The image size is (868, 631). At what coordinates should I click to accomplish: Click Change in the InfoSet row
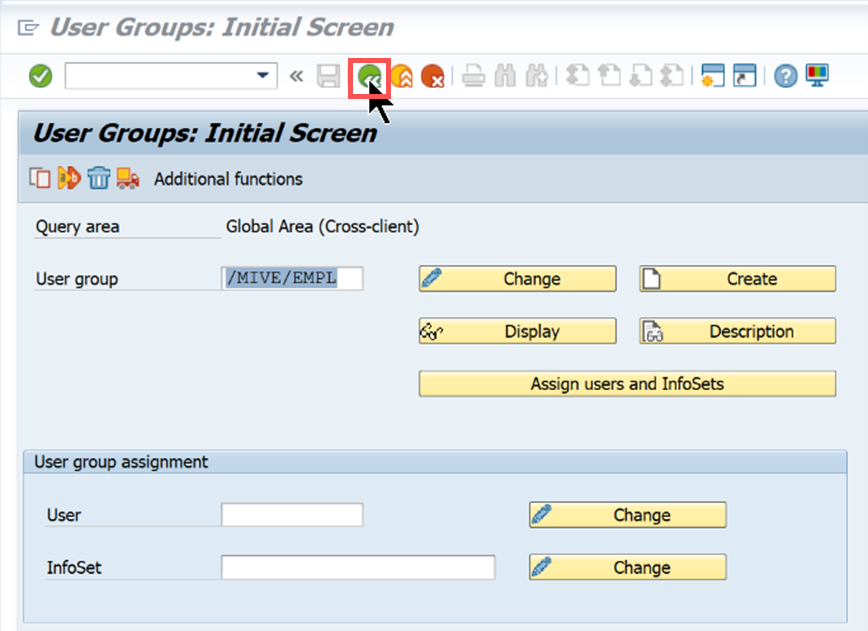(628, 567)
